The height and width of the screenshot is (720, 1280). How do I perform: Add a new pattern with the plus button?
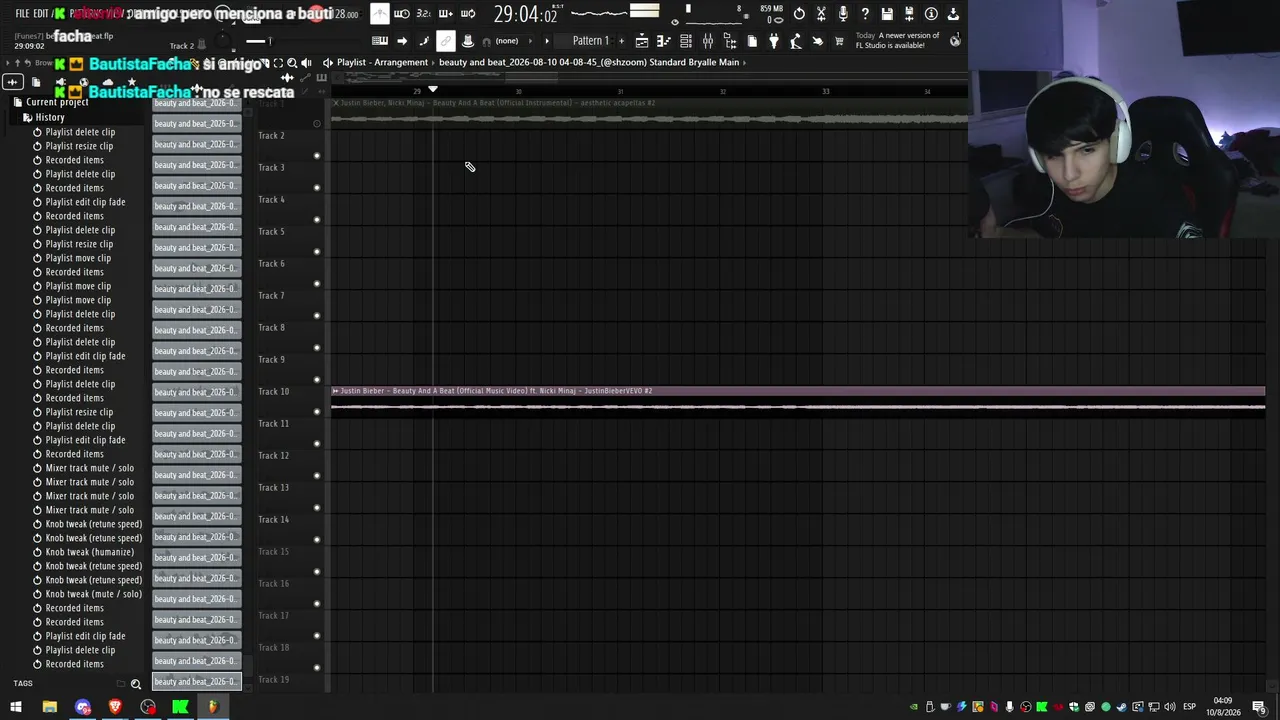point(622,41)
